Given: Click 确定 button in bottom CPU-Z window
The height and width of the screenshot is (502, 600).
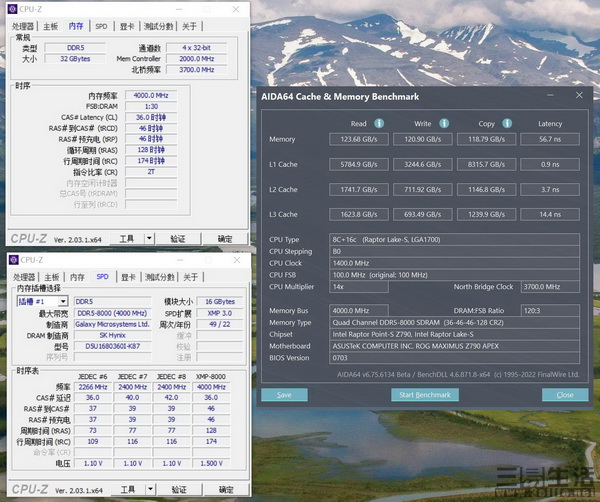Looking at the screenshot, I should (226, 489).
